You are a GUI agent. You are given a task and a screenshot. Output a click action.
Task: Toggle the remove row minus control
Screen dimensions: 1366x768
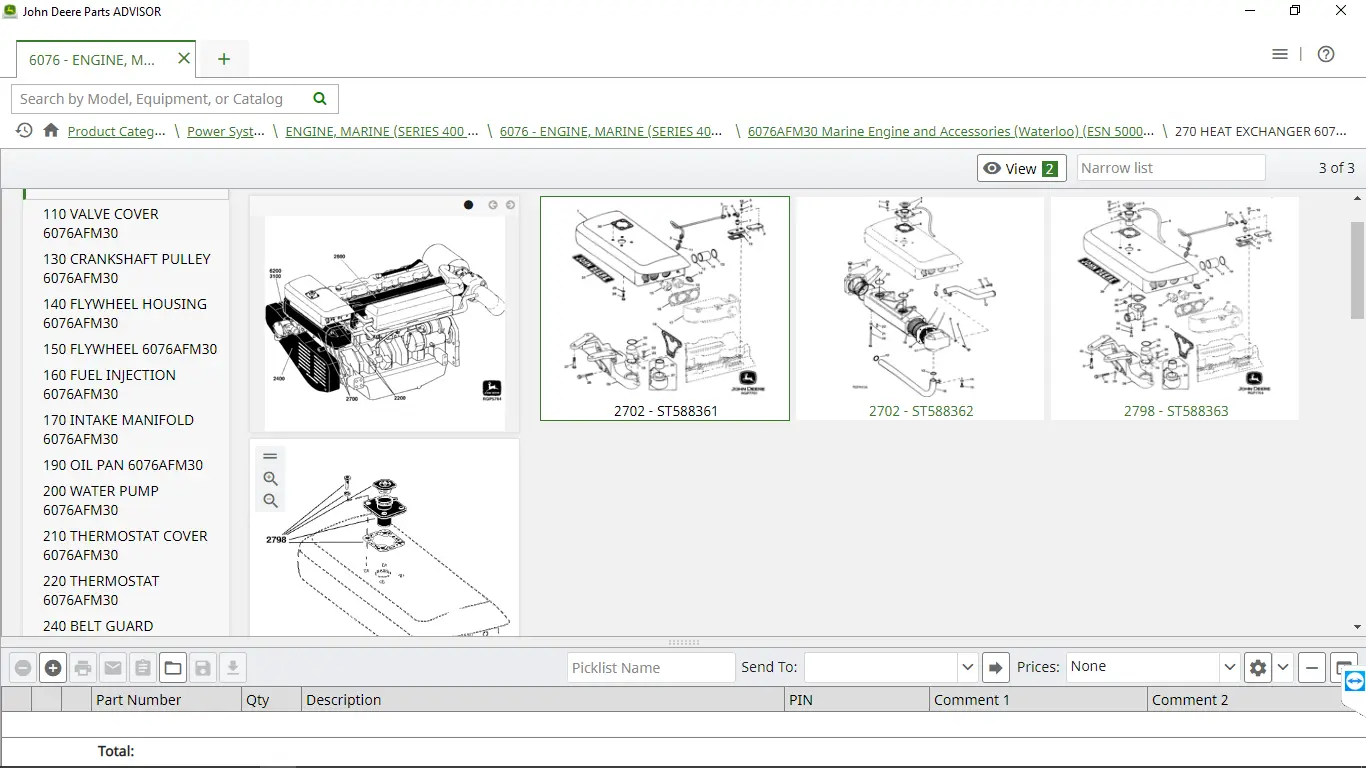click(23, 667)
